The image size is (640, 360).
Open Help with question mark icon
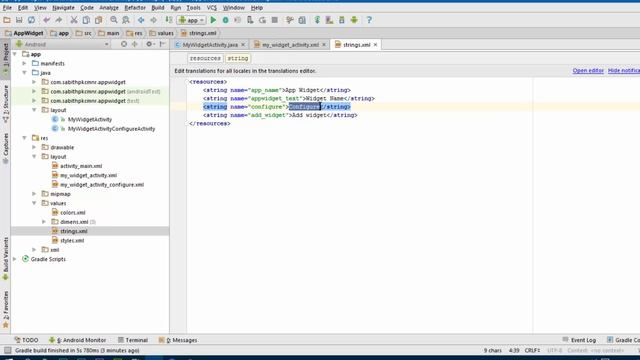click(369, 20)
